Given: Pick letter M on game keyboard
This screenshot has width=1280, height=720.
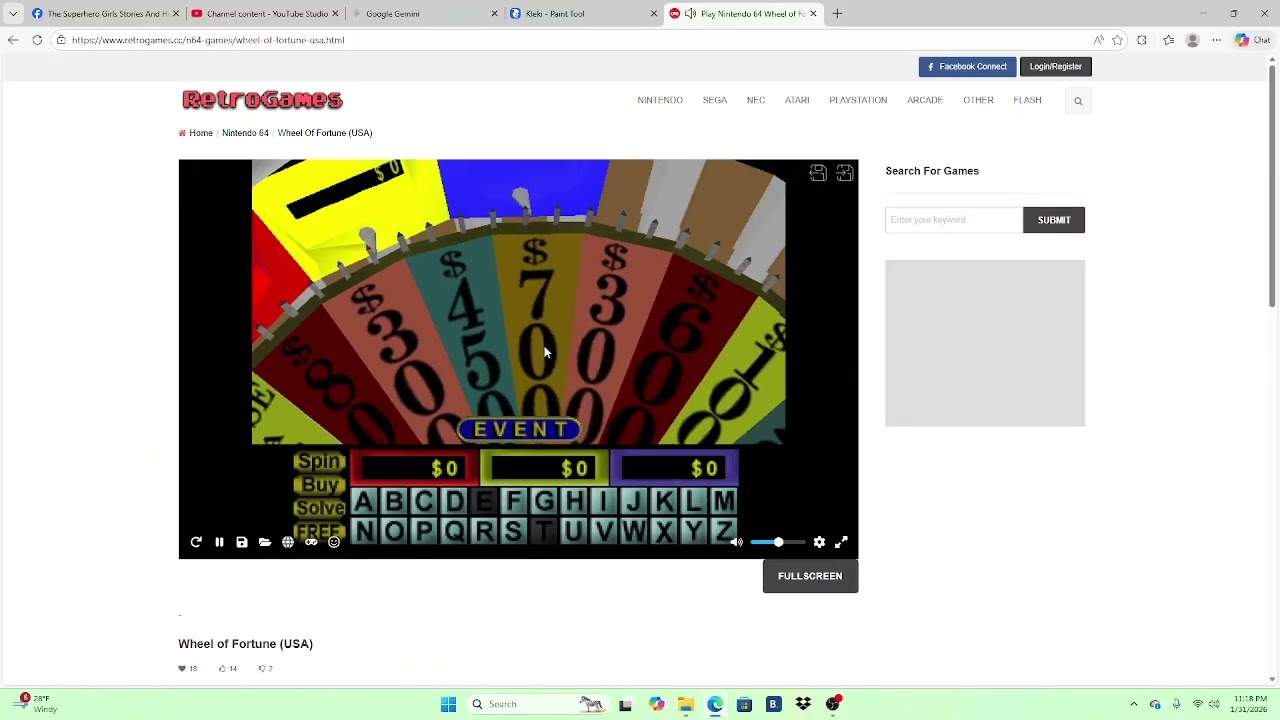Looking at the screenshot, I should (x=724, y=501).
